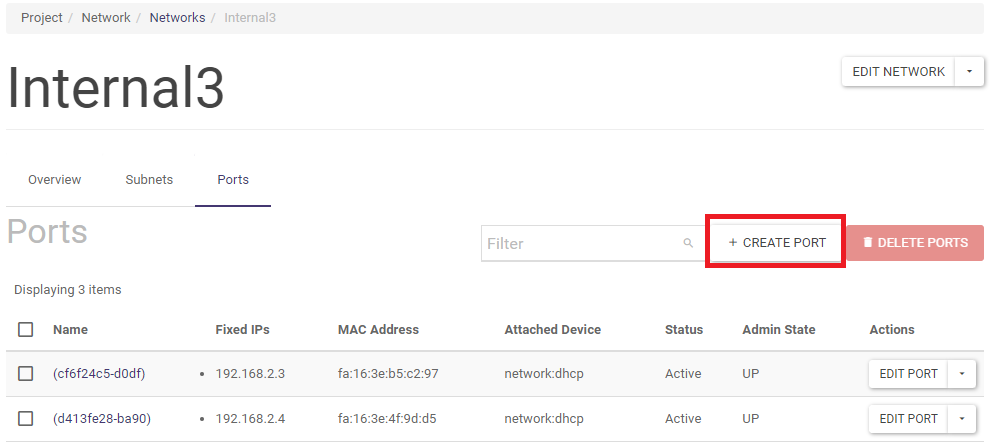
Task: Click the Delete Ports button
Action: click(x=915, y=242)
